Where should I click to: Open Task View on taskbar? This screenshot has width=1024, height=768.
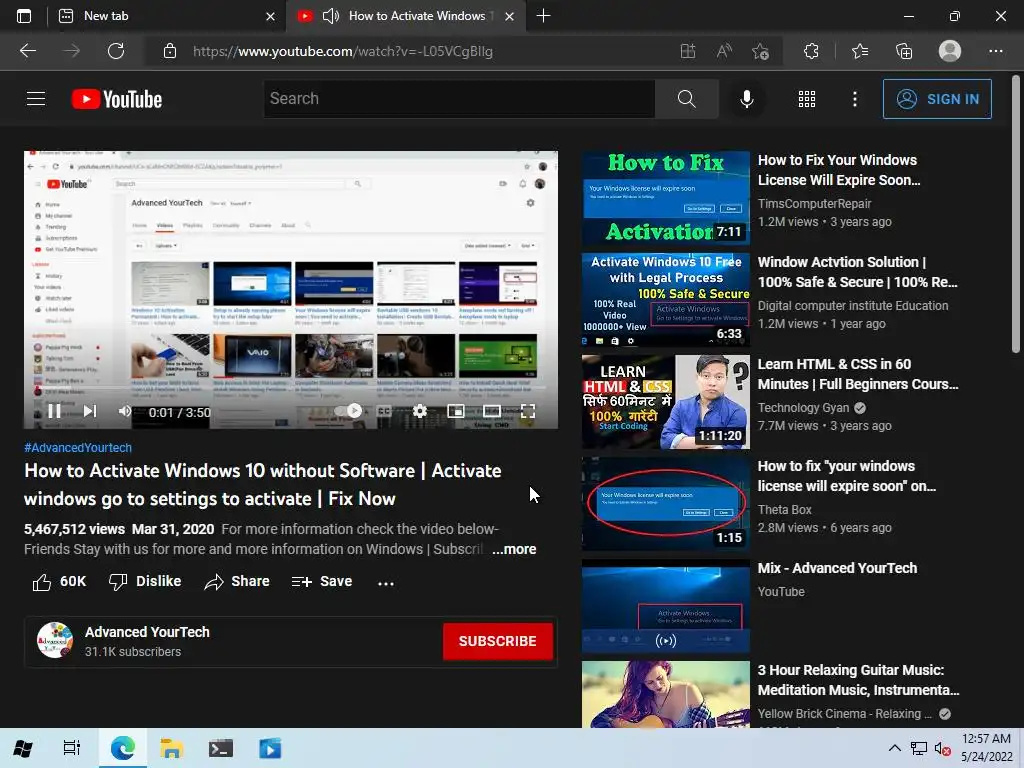72,748
